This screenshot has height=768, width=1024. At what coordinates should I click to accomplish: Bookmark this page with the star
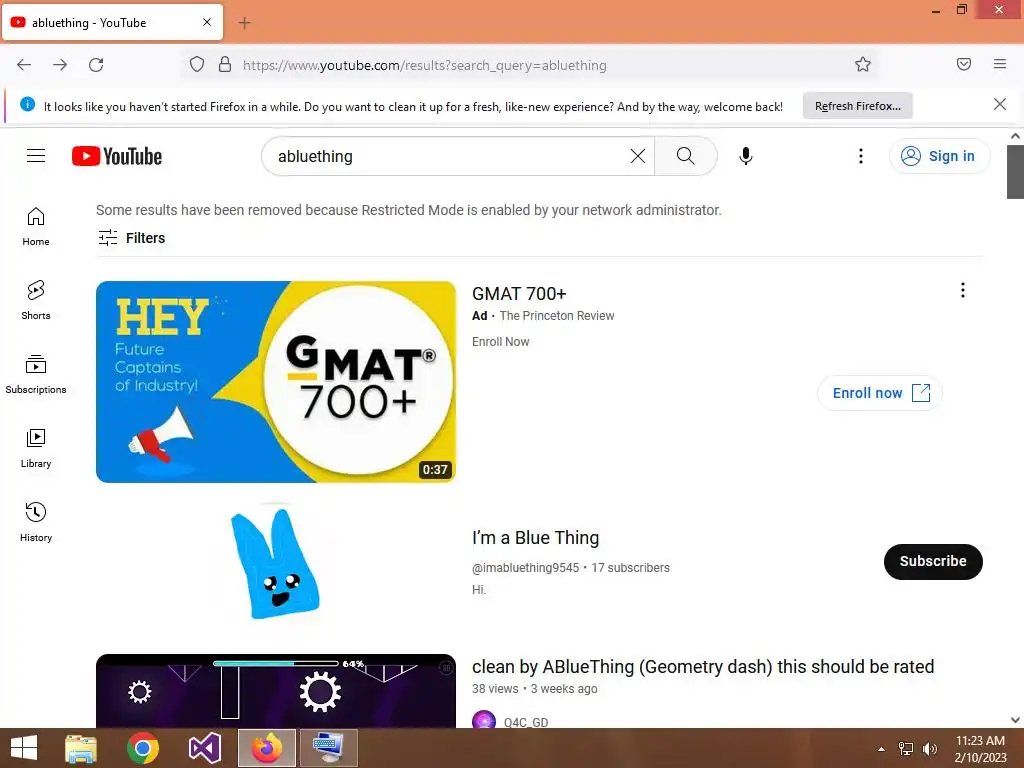[863, 64]
